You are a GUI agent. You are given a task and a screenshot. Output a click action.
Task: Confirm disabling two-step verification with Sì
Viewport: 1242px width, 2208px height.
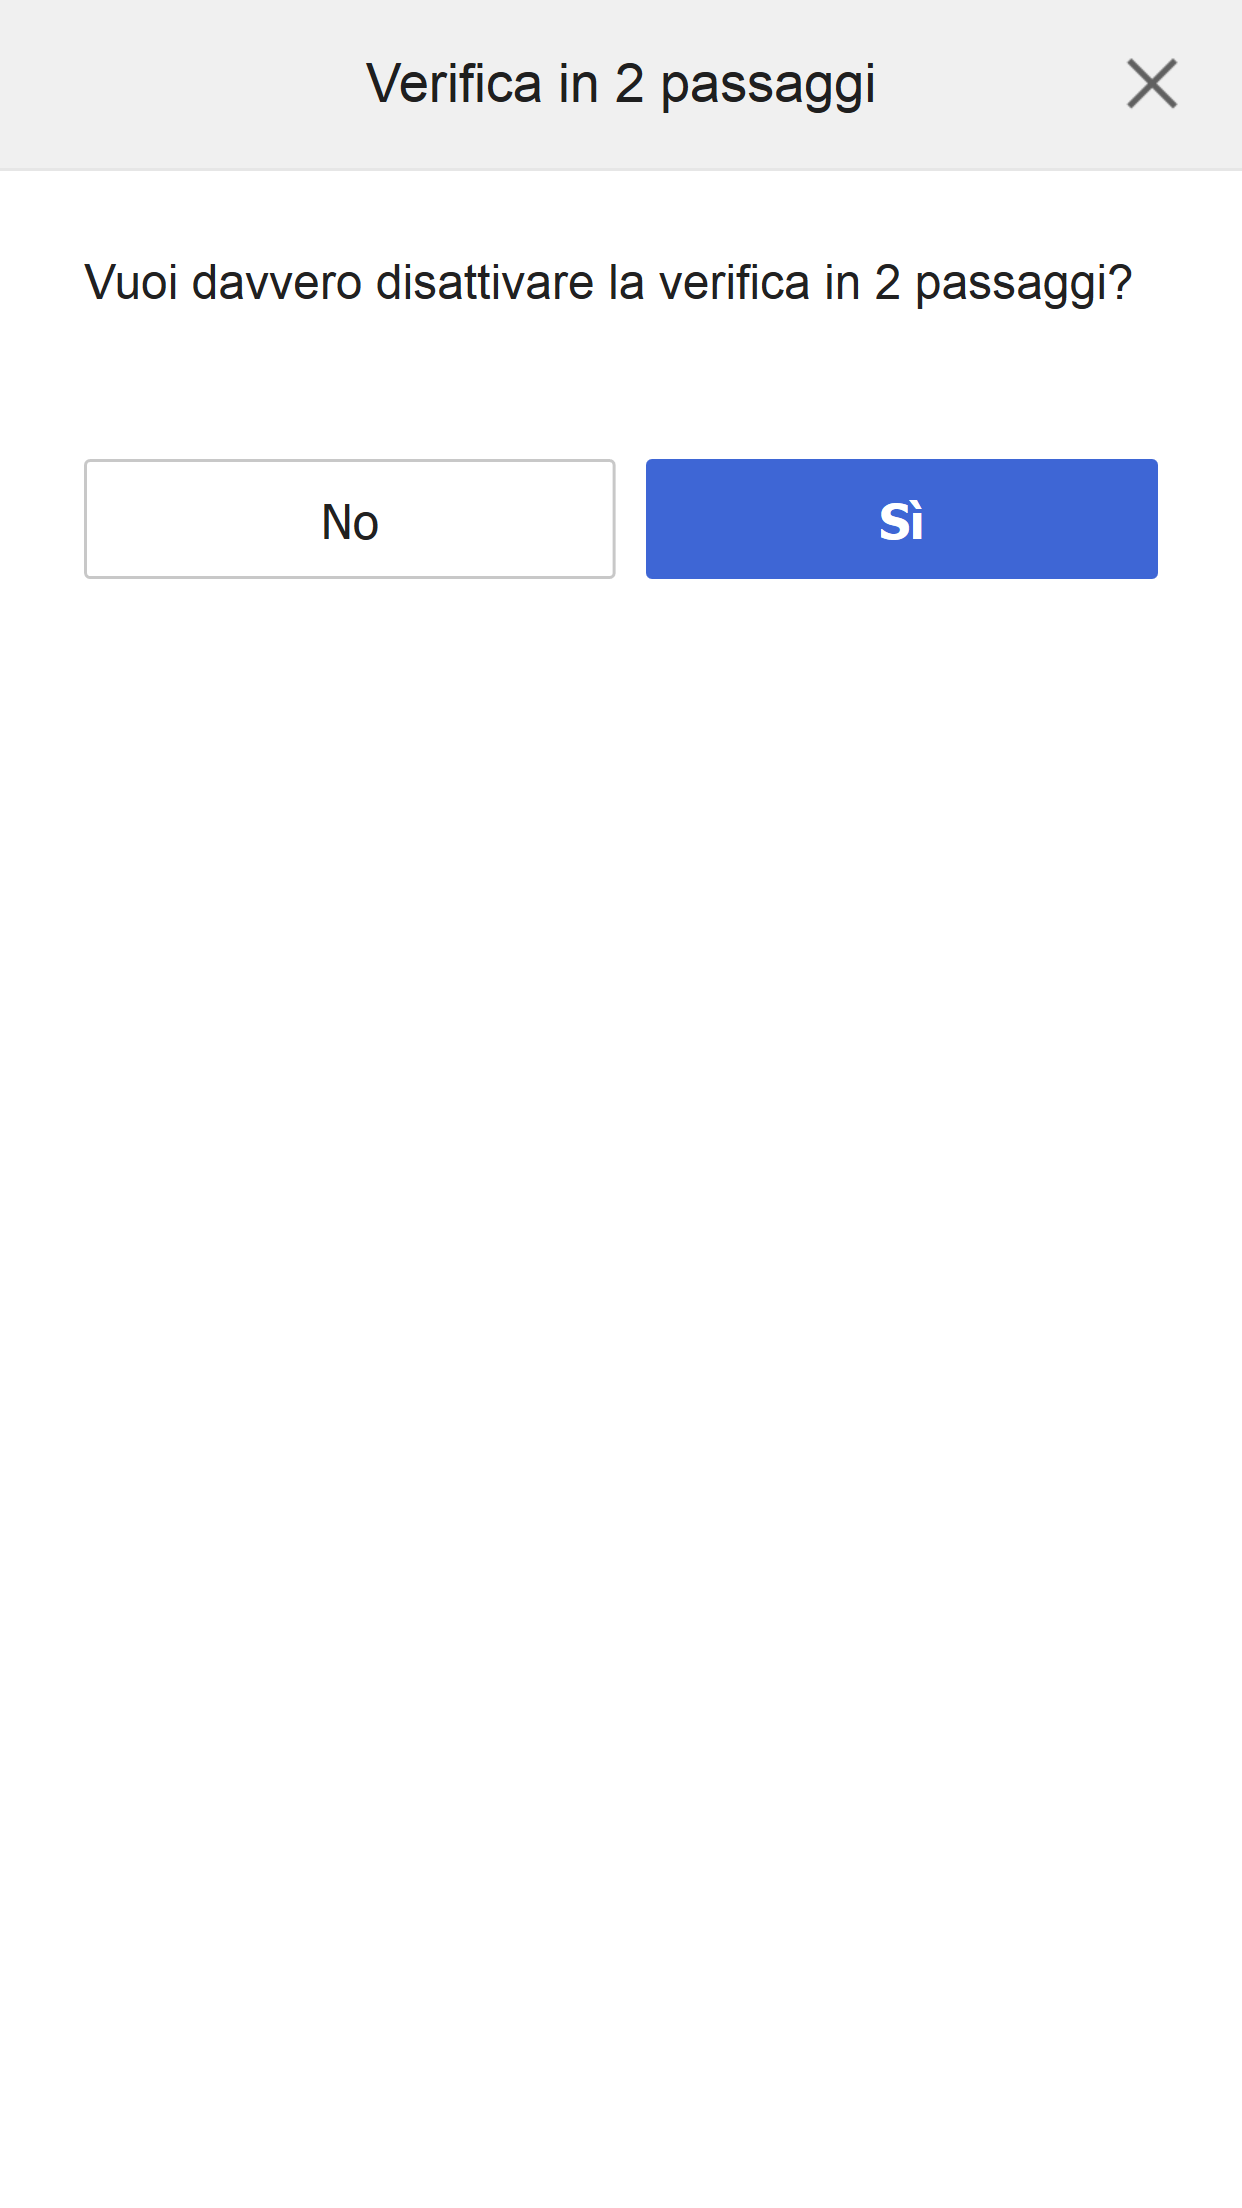pyautogui.click(x=900, y=519)
